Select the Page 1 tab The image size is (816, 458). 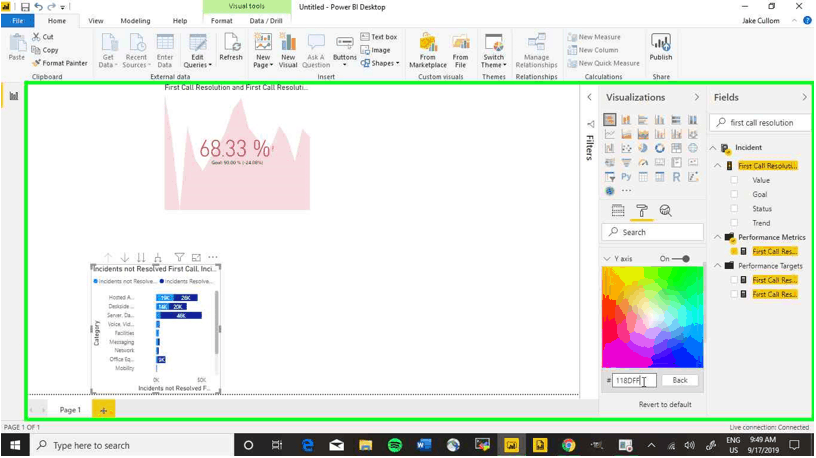pyautogui.click(x=70, y=410)
